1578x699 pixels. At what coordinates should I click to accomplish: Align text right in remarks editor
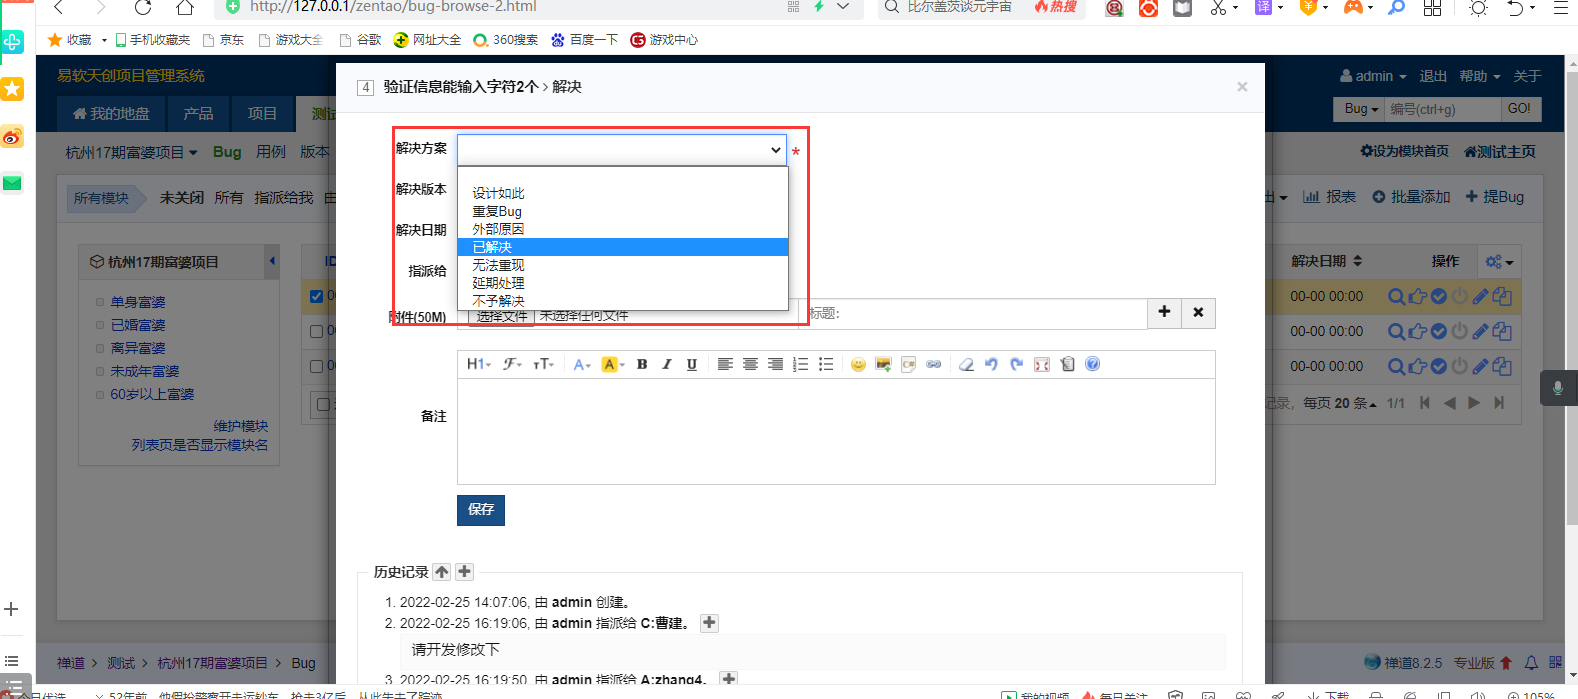point(775,364)
